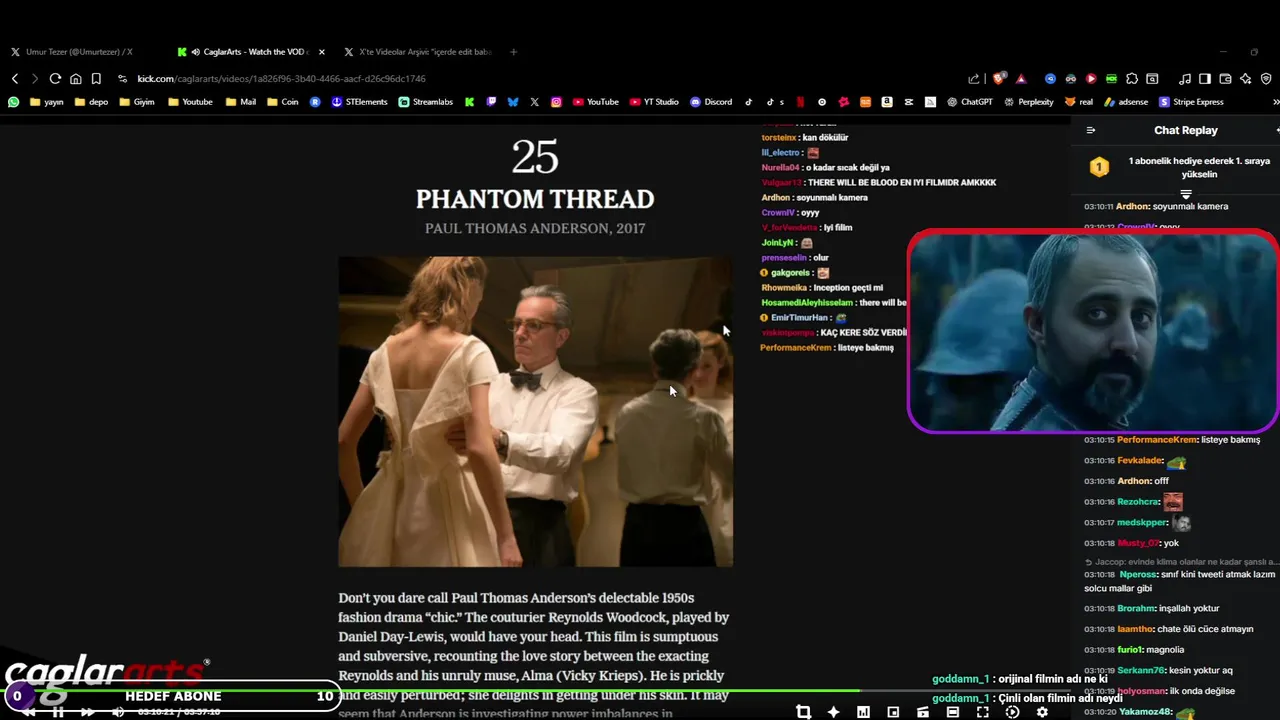
Task: Expand the depo bookmarks folder
Action: click(91, 102)
